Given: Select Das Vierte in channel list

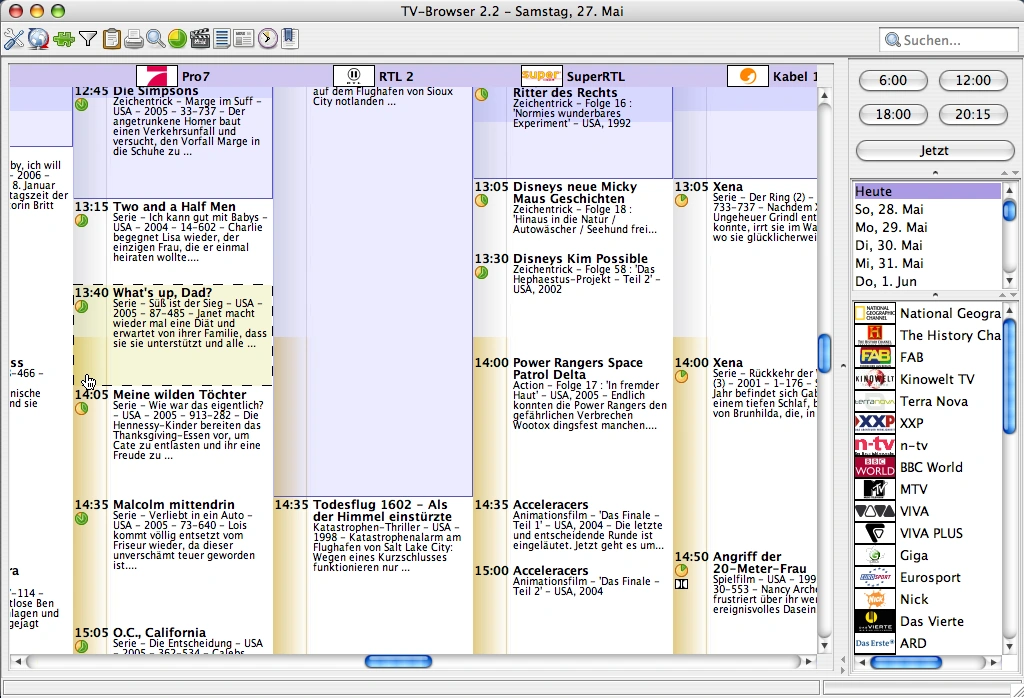Looking at the screenshot, I should (x=927, y=622).
